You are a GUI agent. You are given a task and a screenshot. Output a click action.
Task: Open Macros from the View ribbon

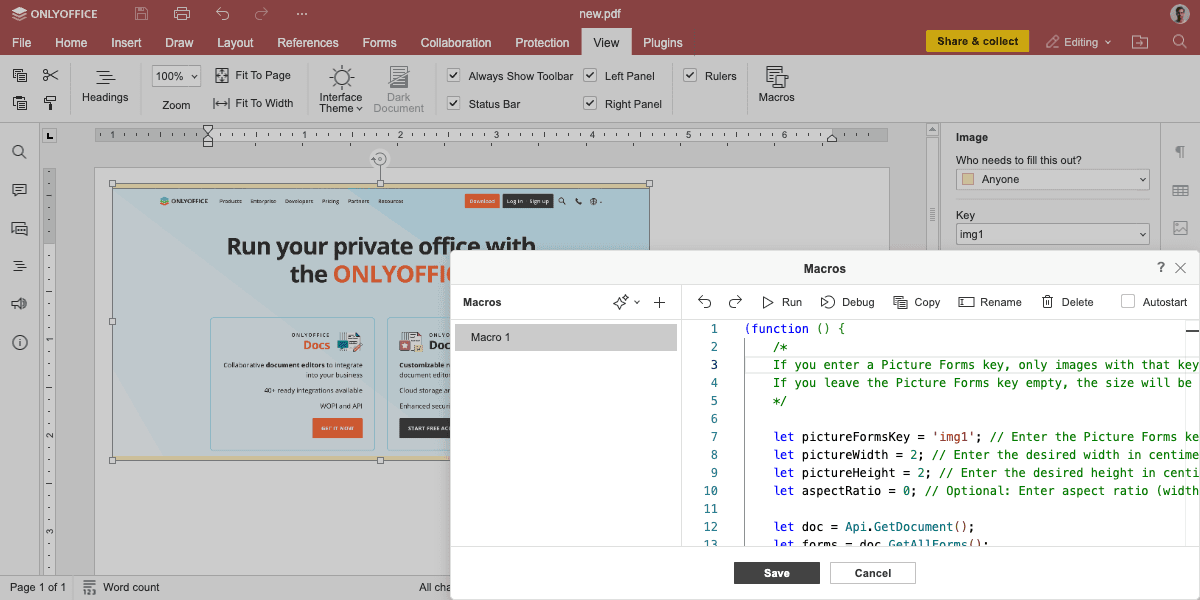pos(776,86)
